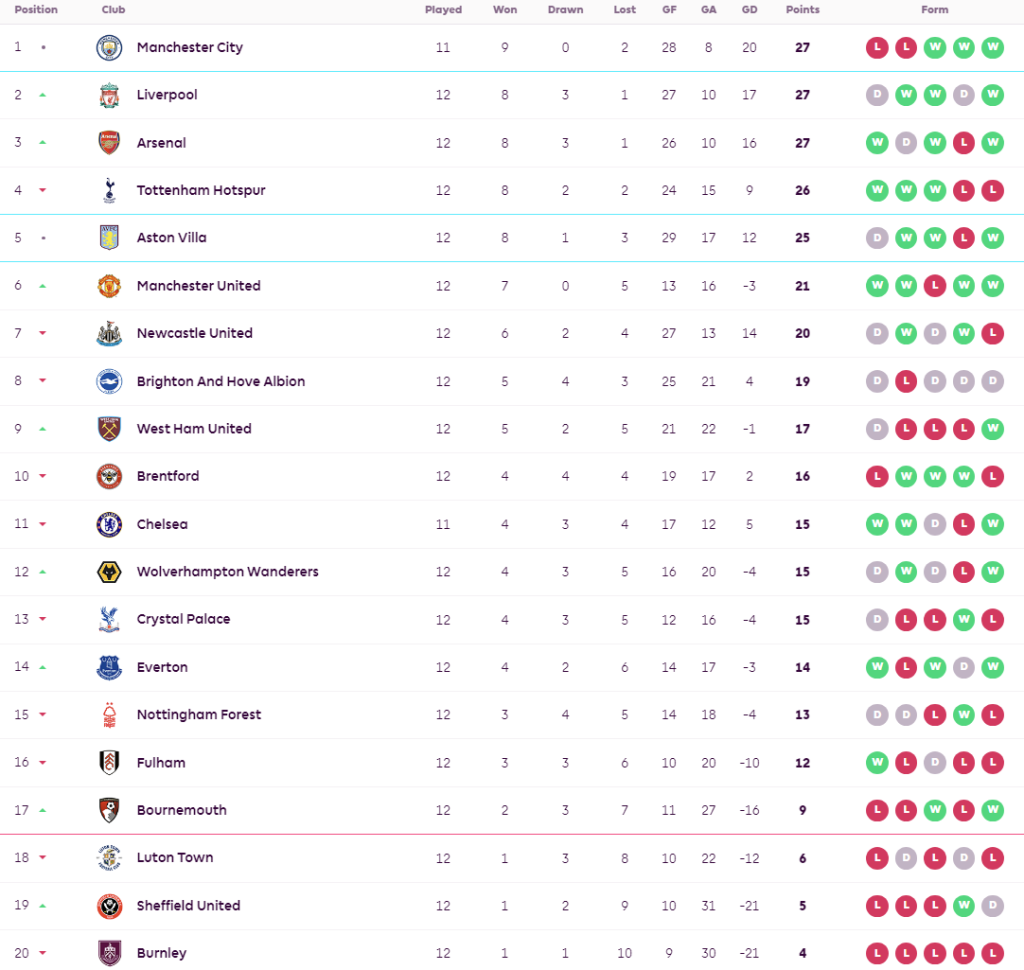Viewport: 1024px width, 970px height.
Task: Expand the Manchester United row position arrow
Action: [x=43, y=286]
